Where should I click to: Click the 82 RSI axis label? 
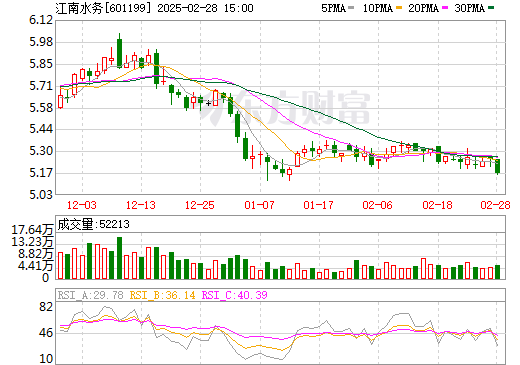46,306
